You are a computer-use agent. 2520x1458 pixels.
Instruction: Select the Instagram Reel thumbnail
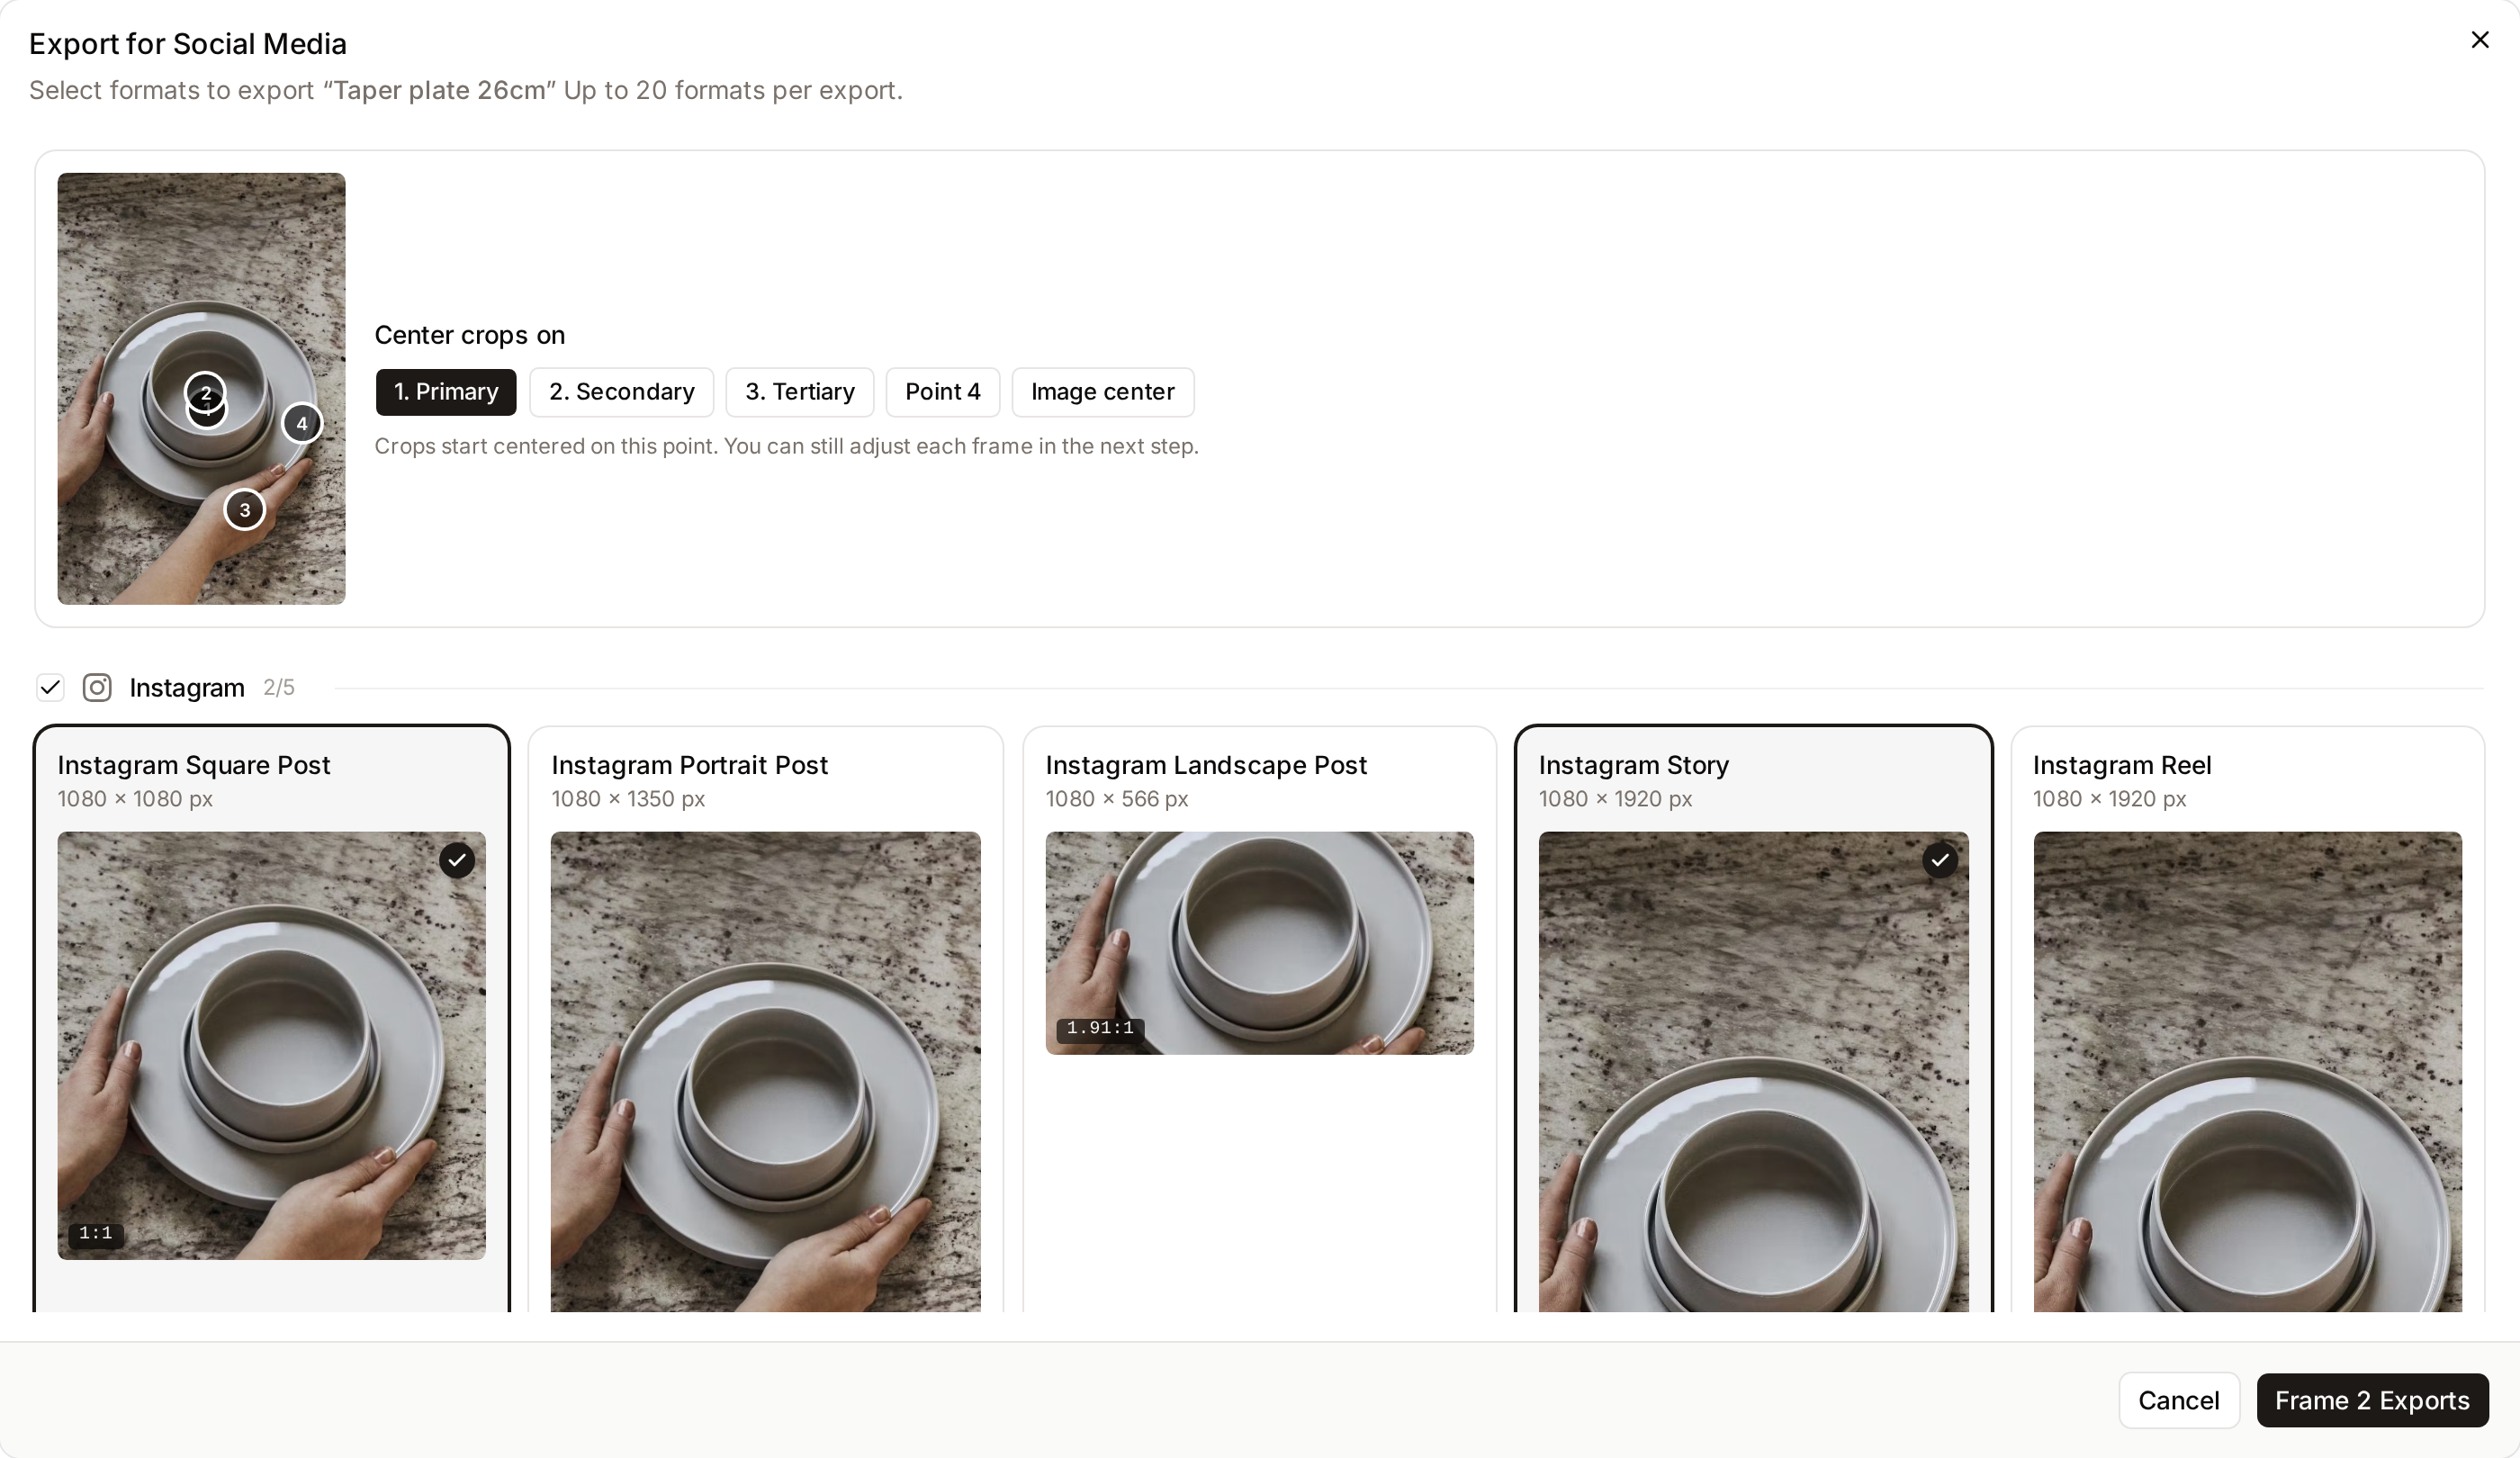tap(2248, 1071)
